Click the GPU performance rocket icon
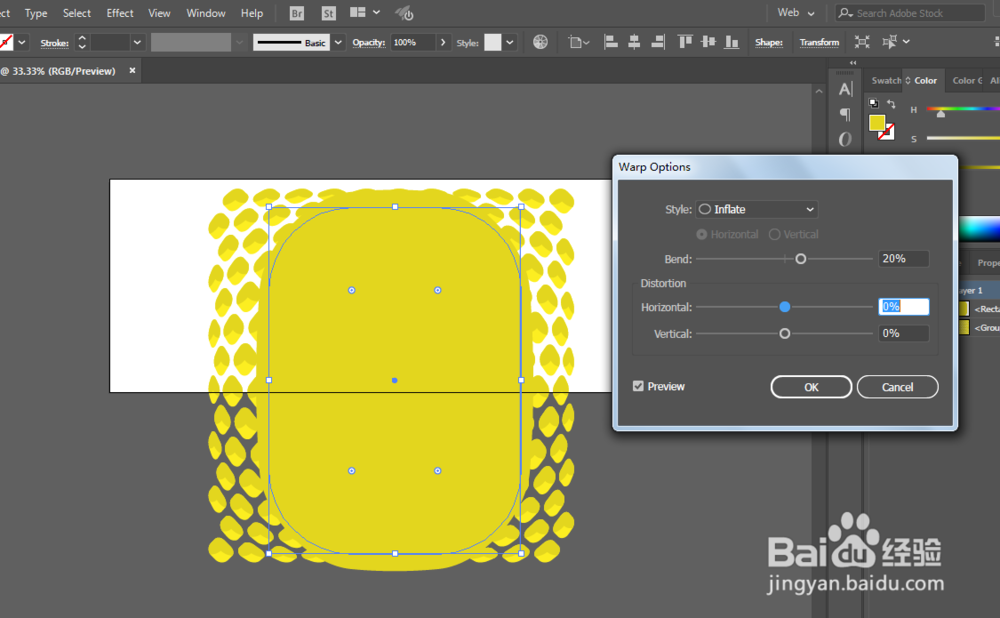 (x=404, y=13)
